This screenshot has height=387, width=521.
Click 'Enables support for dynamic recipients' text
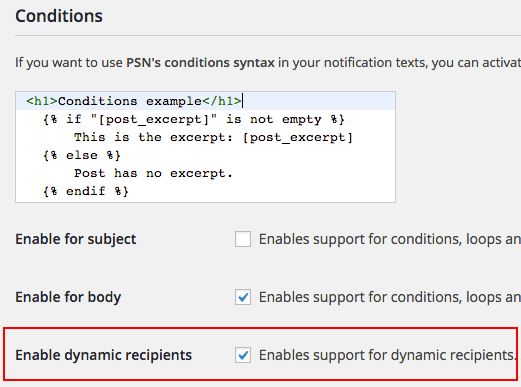click(387, 355)
